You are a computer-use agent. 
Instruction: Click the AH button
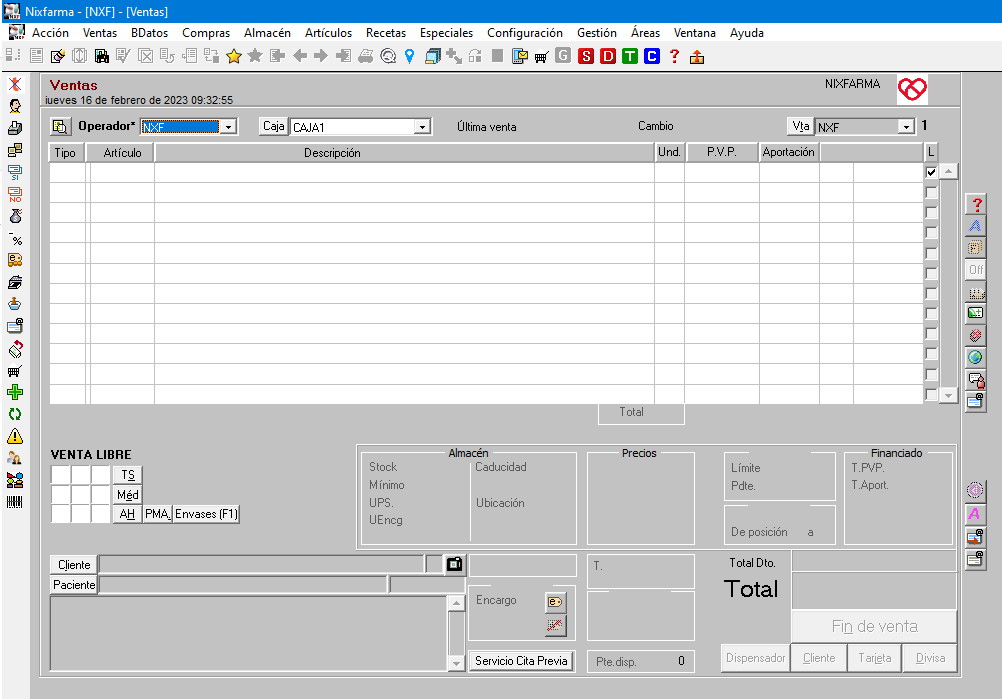click(x=128, y=514)
